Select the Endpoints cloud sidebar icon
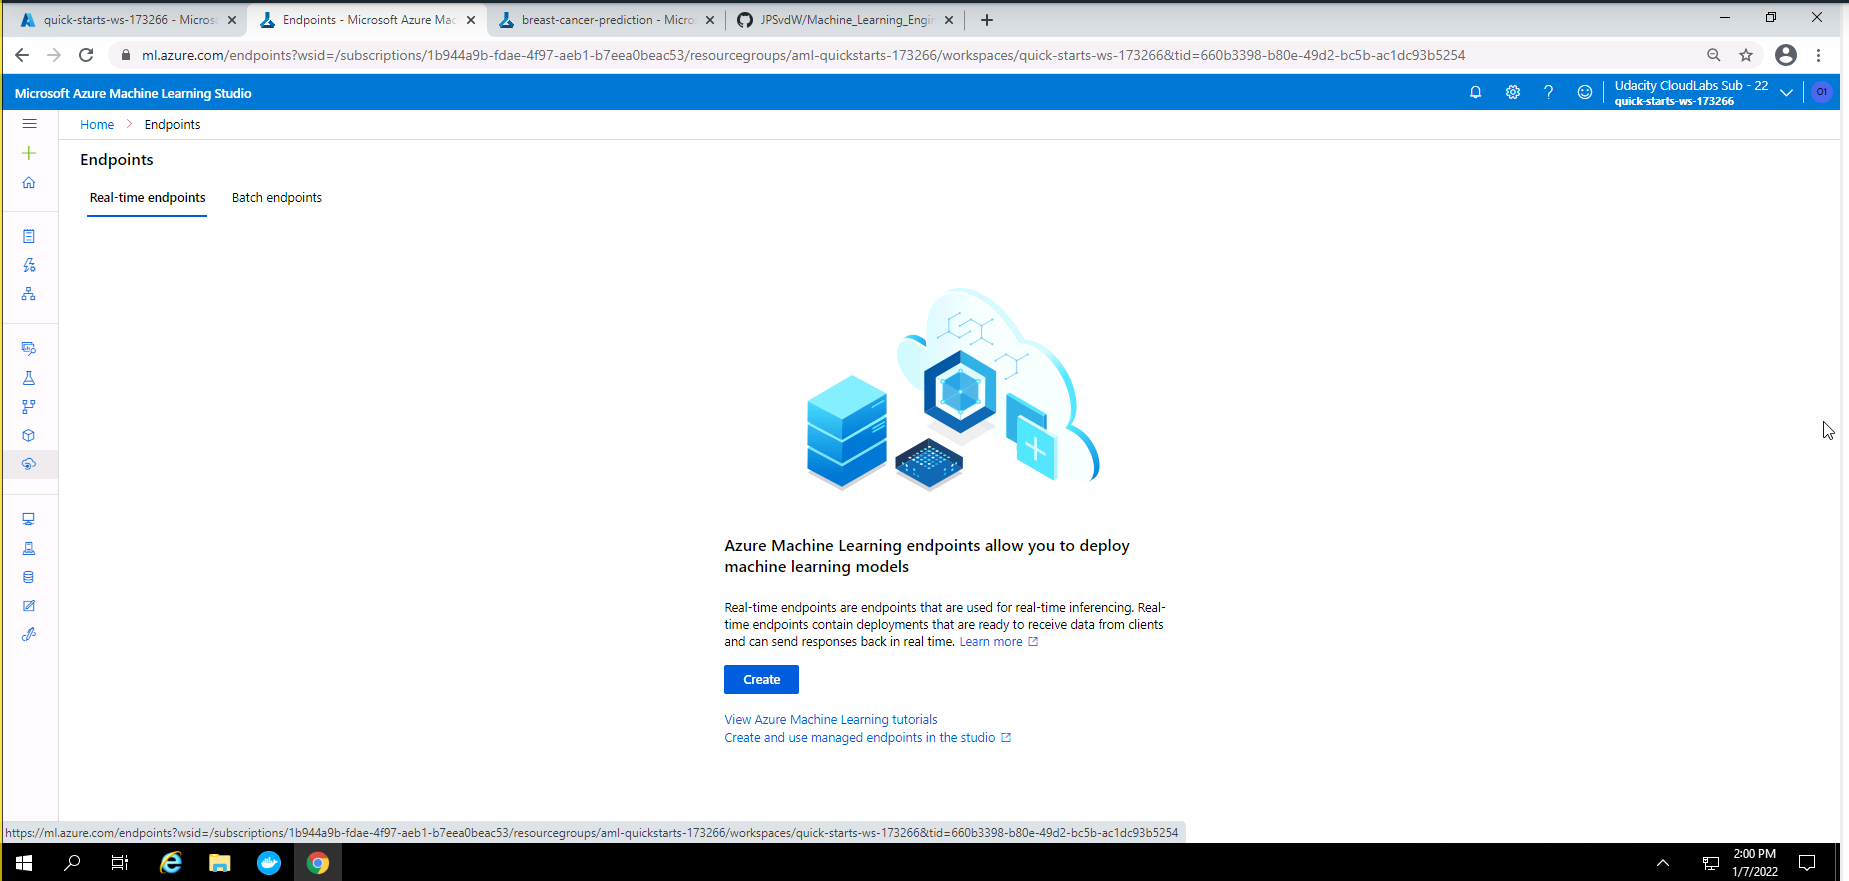1849x881 pixels. 29,464
